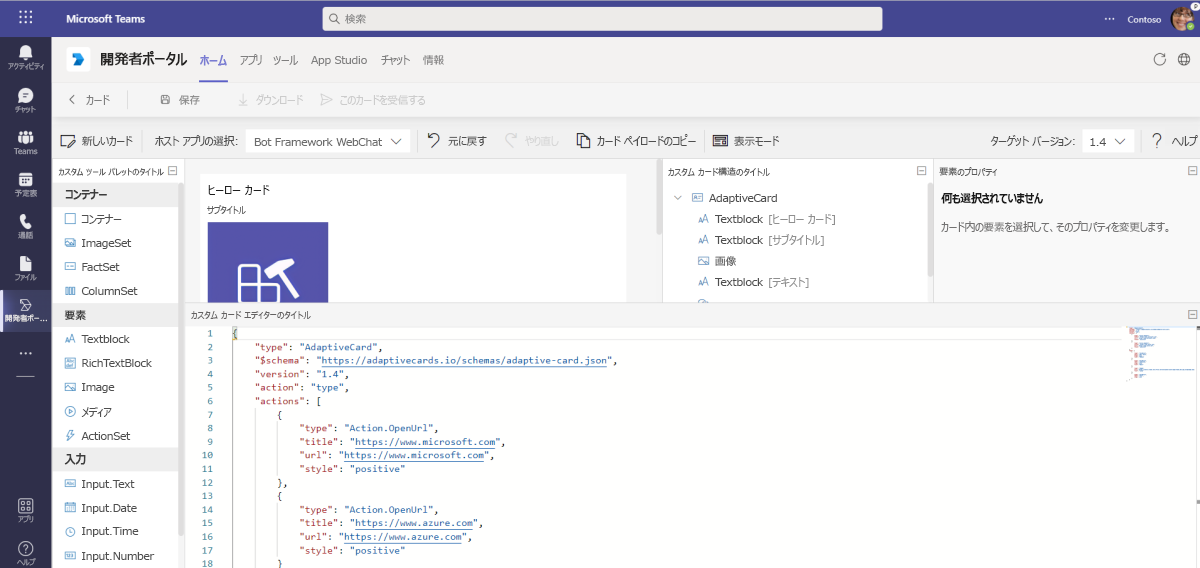Switch to the チャット tab

pyautogui.click(x=395, y=60)
